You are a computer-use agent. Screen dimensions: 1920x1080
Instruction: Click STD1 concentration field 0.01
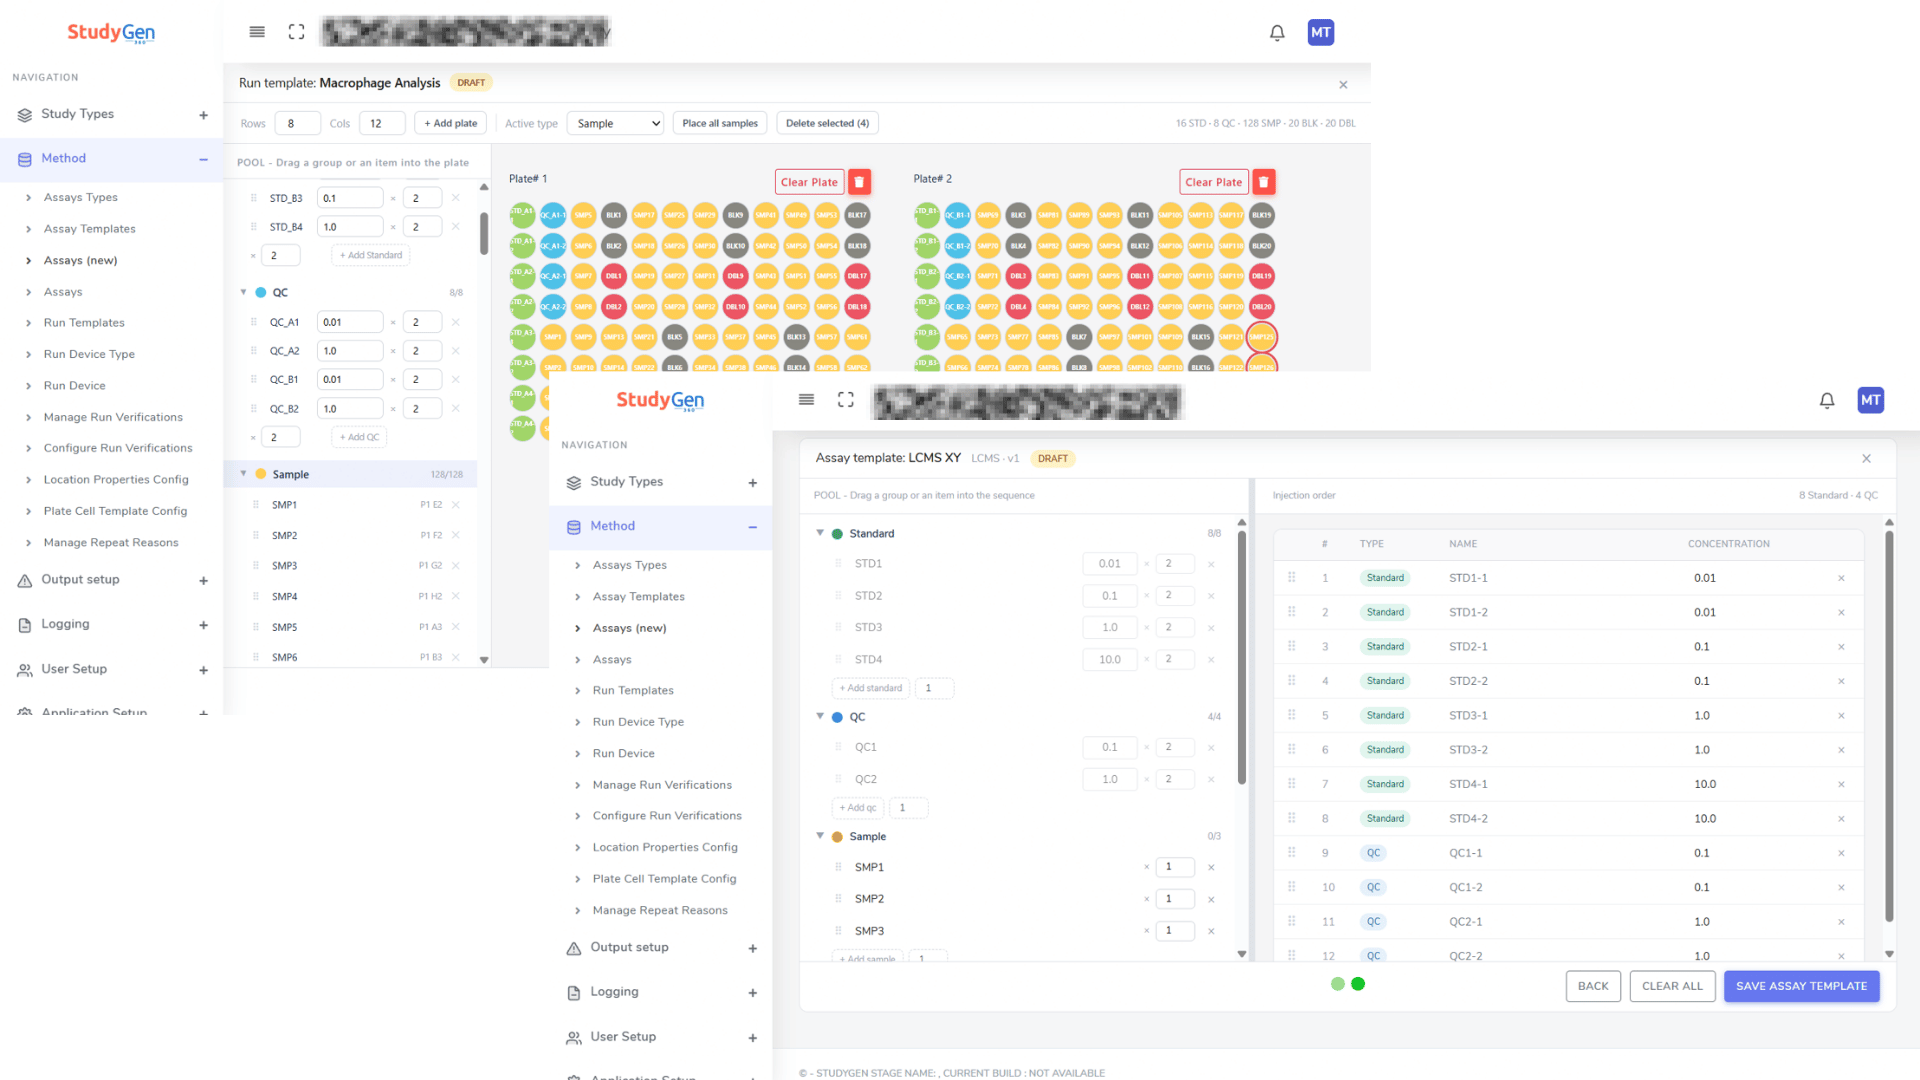1110,564
